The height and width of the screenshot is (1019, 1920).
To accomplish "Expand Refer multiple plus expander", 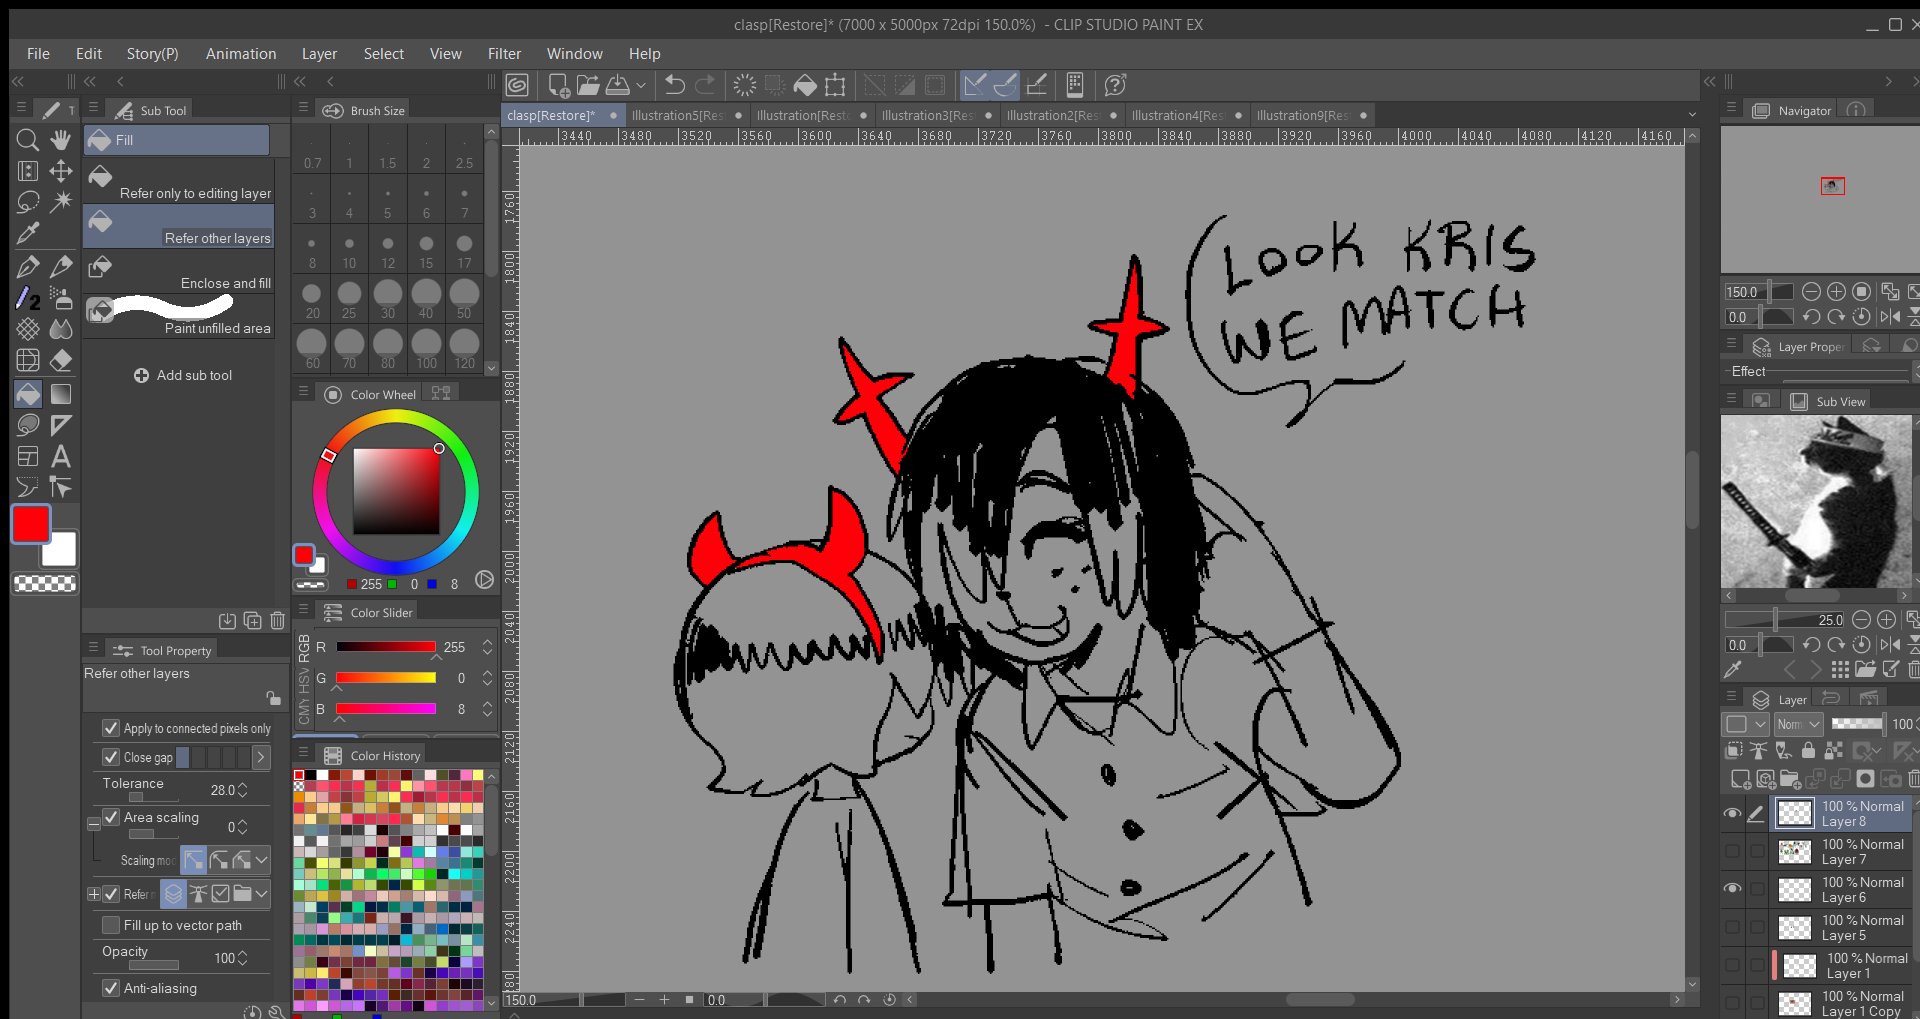I will click(93, 894).
